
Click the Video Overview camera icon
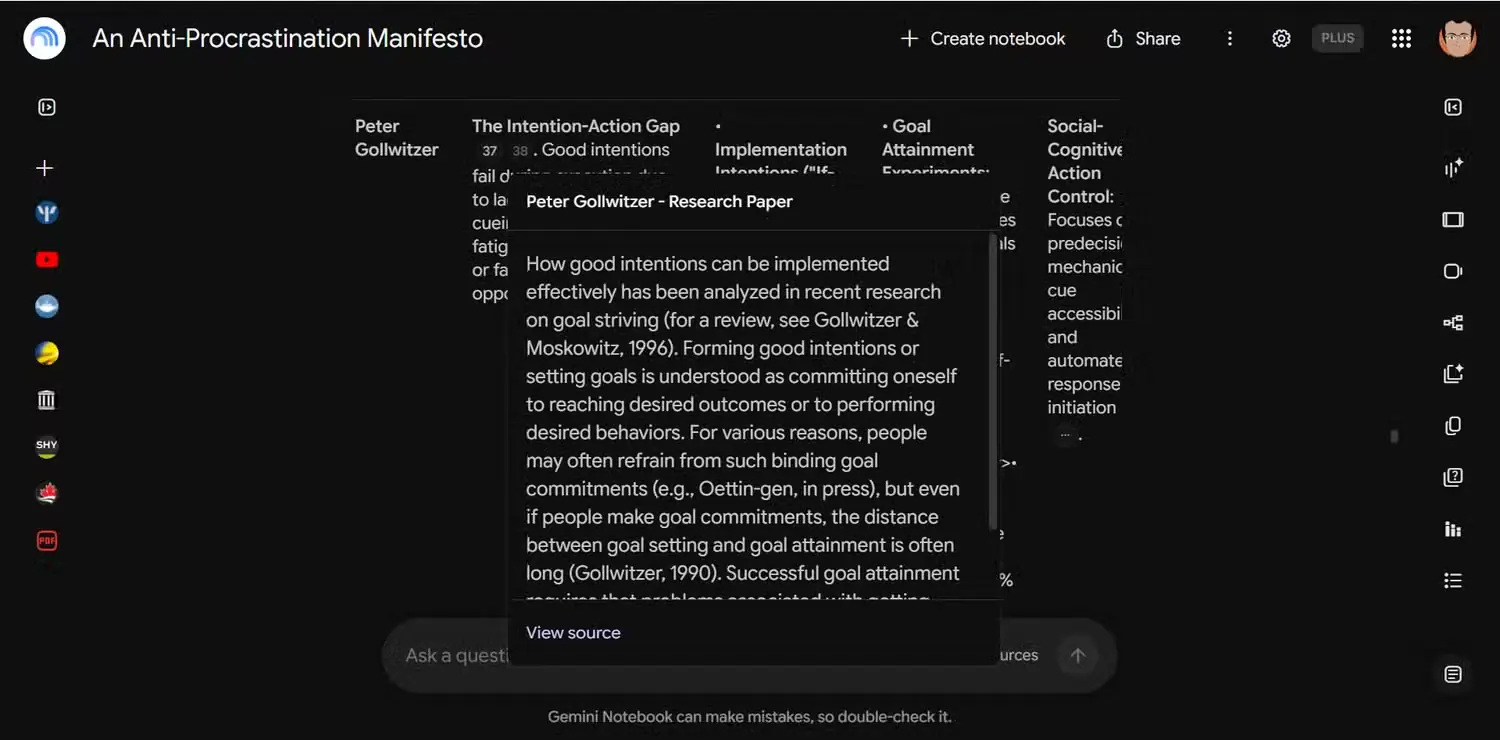[x=1453, y=271]
